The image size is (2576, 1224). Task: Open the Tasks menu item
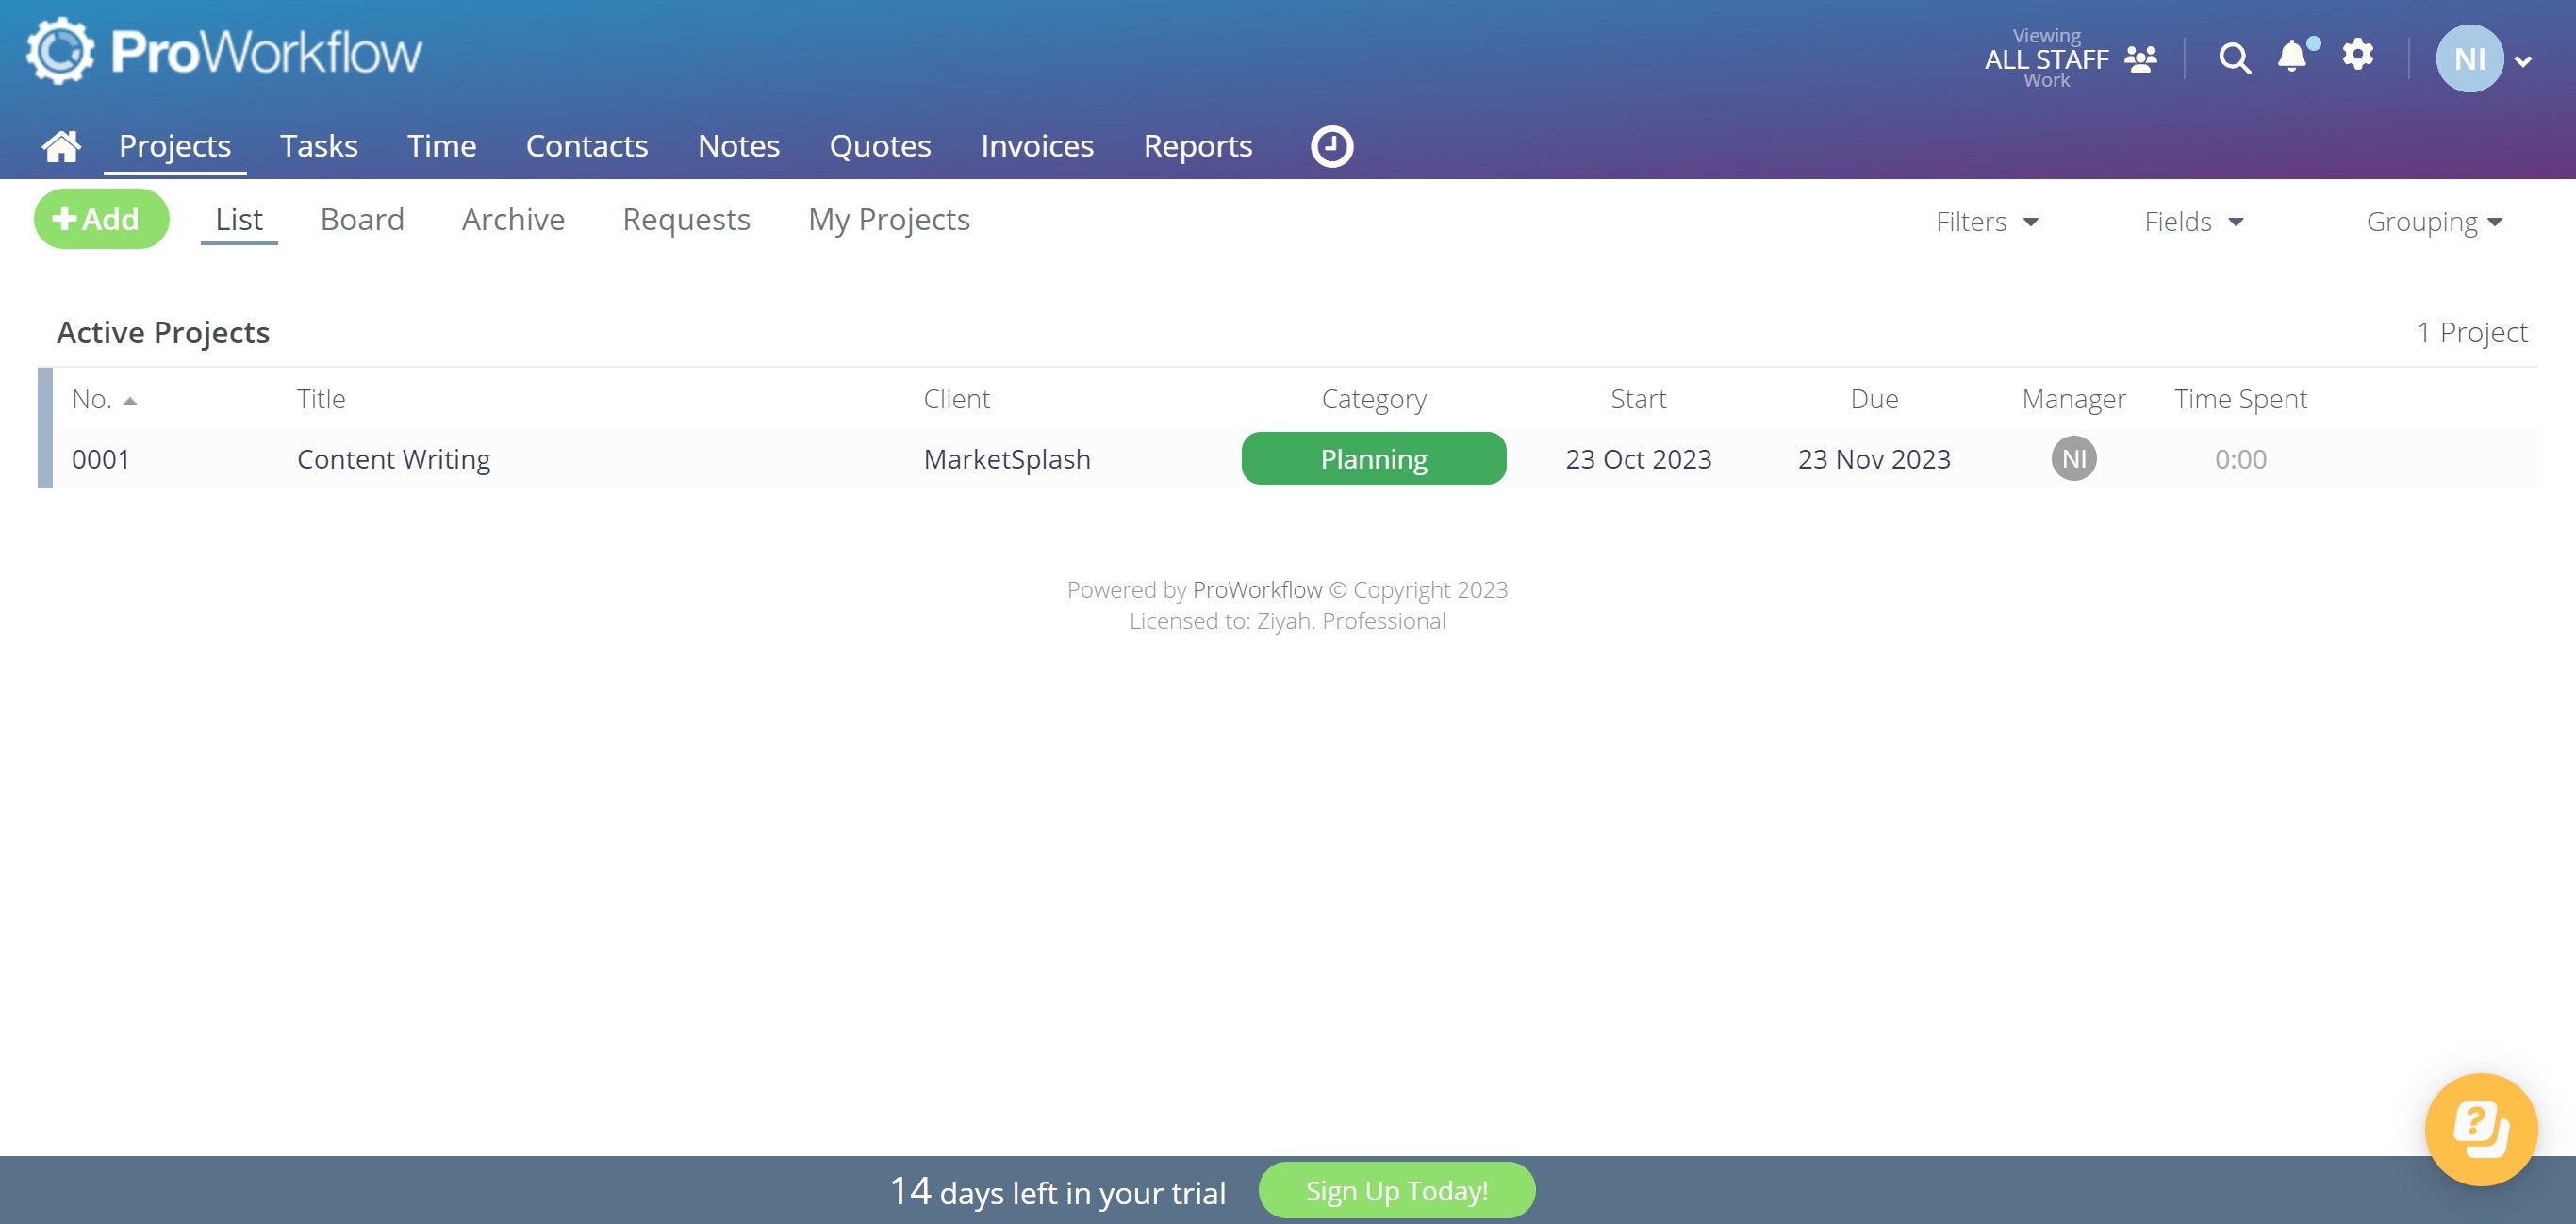(x=318, y=146)
